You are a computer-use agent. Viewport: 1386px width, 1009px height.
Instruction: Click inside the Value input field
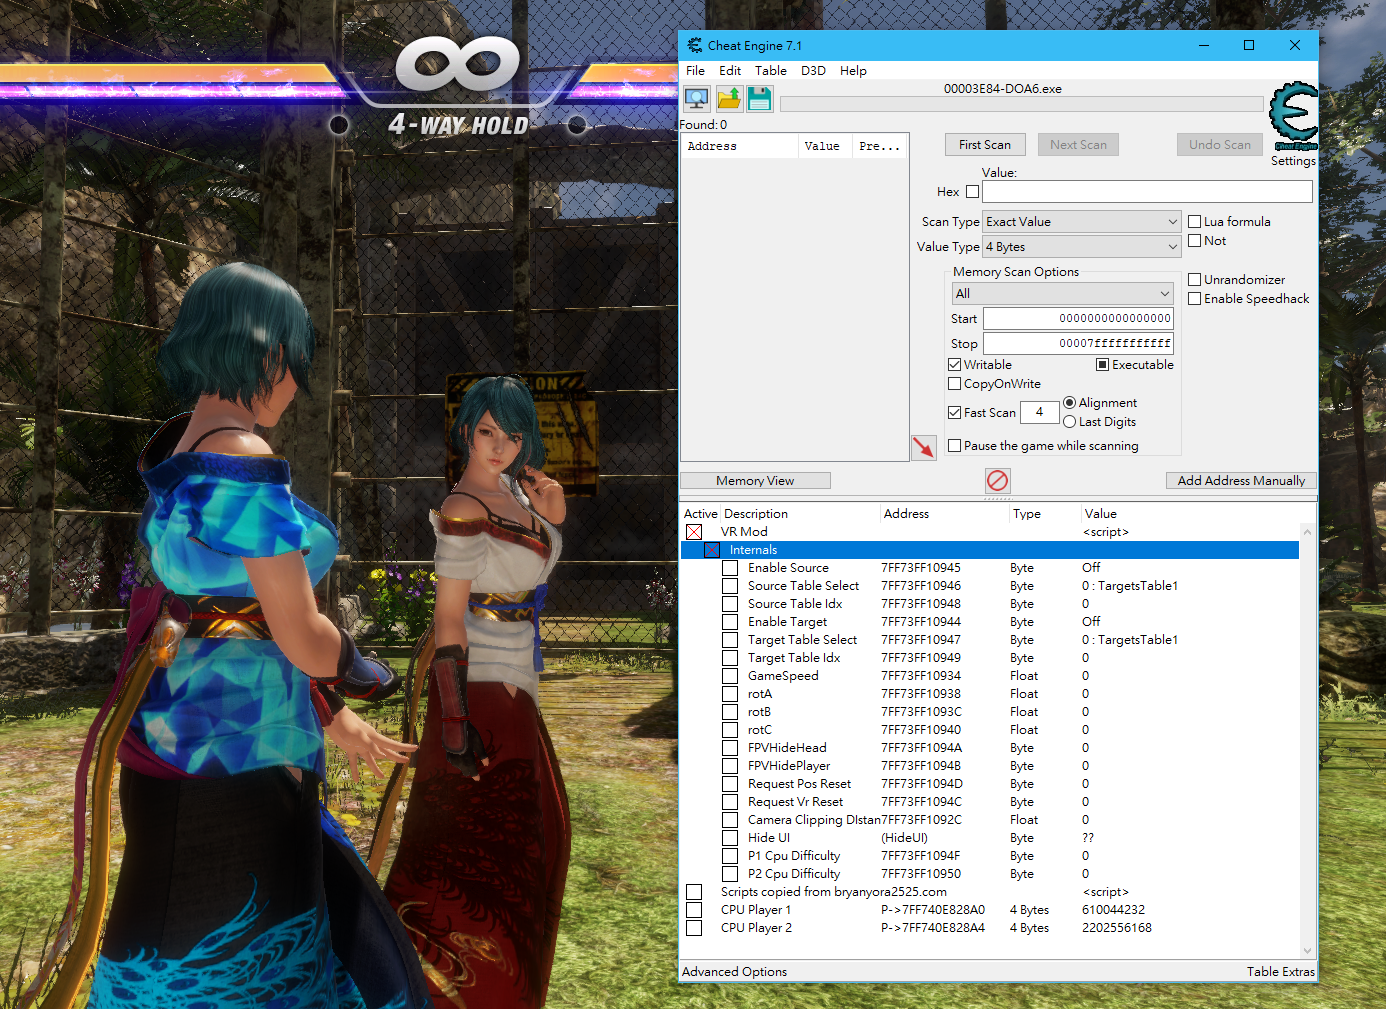click(x=1146, y=191)
